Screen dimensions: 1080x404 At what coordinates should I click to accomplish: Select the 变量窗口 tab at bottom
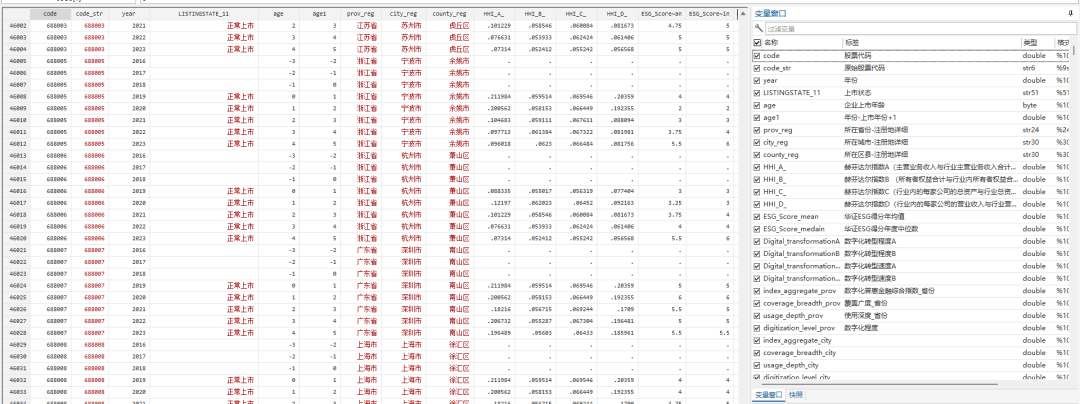tap(768, 395)
